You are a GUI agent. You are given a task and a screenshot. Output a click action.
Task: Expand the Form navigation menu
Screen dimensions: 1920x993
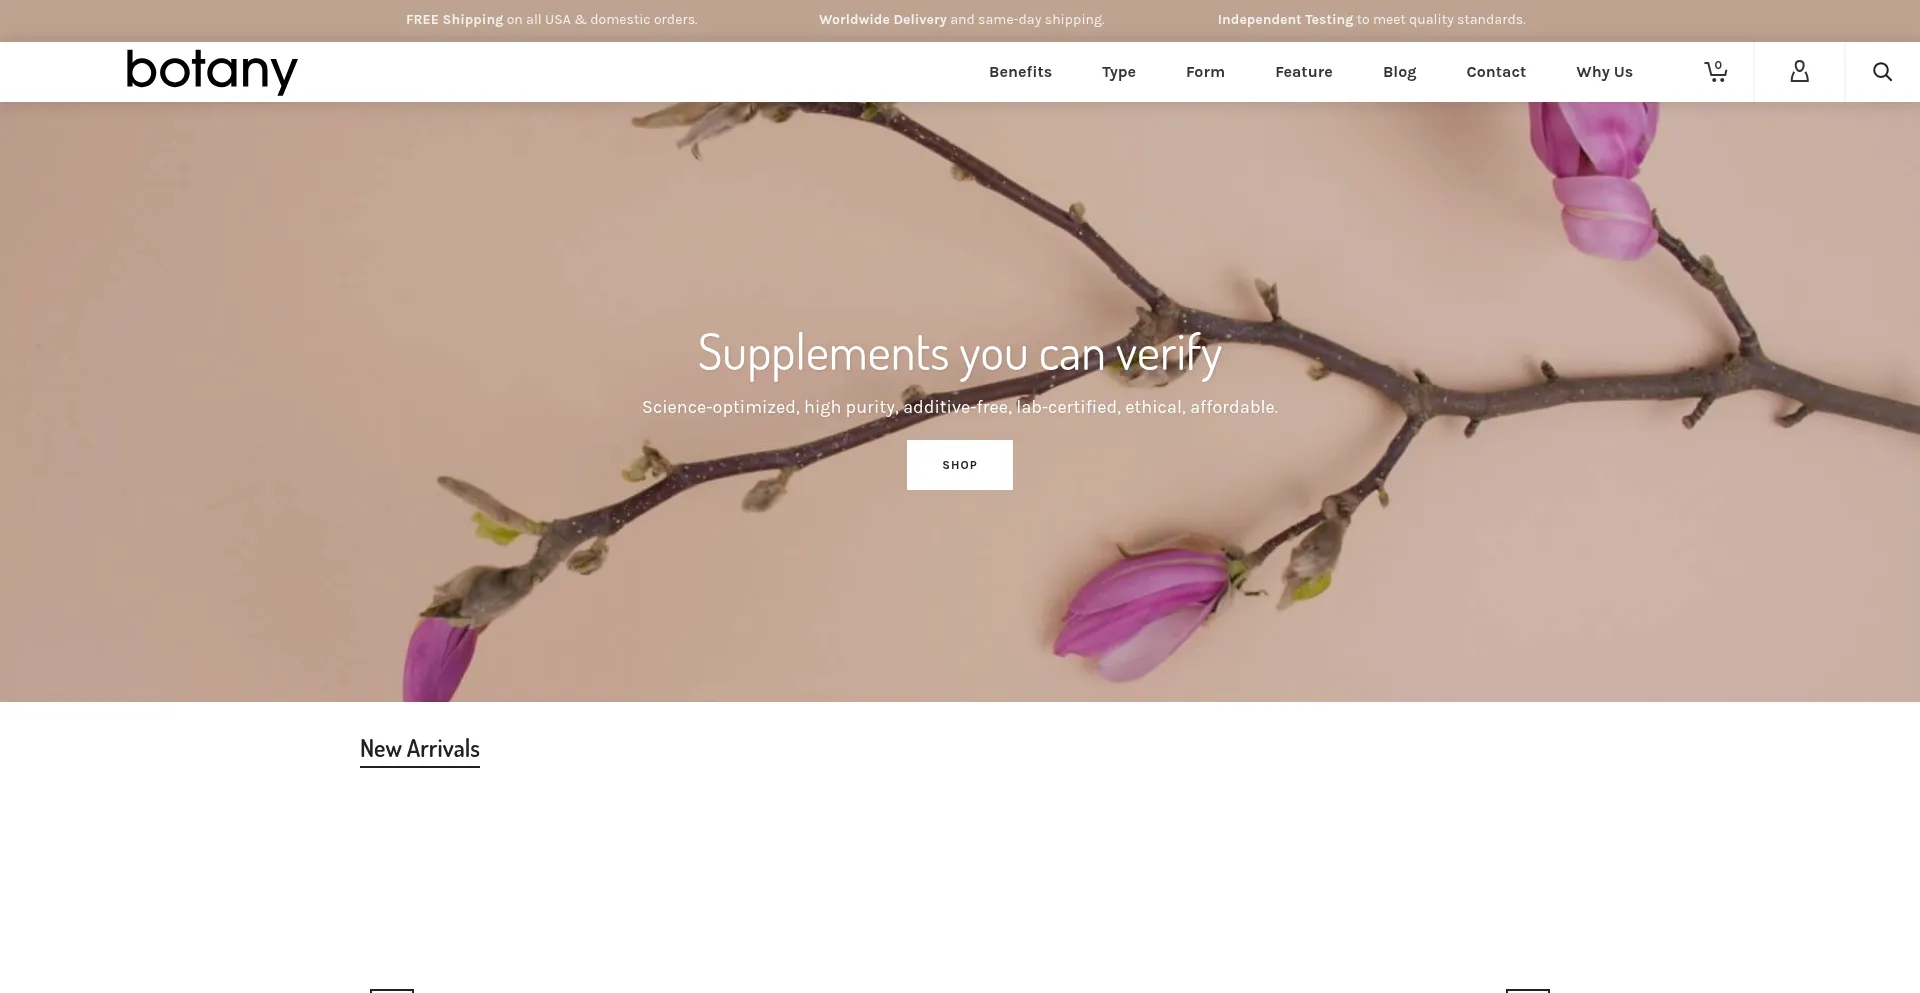[1205, 72]
